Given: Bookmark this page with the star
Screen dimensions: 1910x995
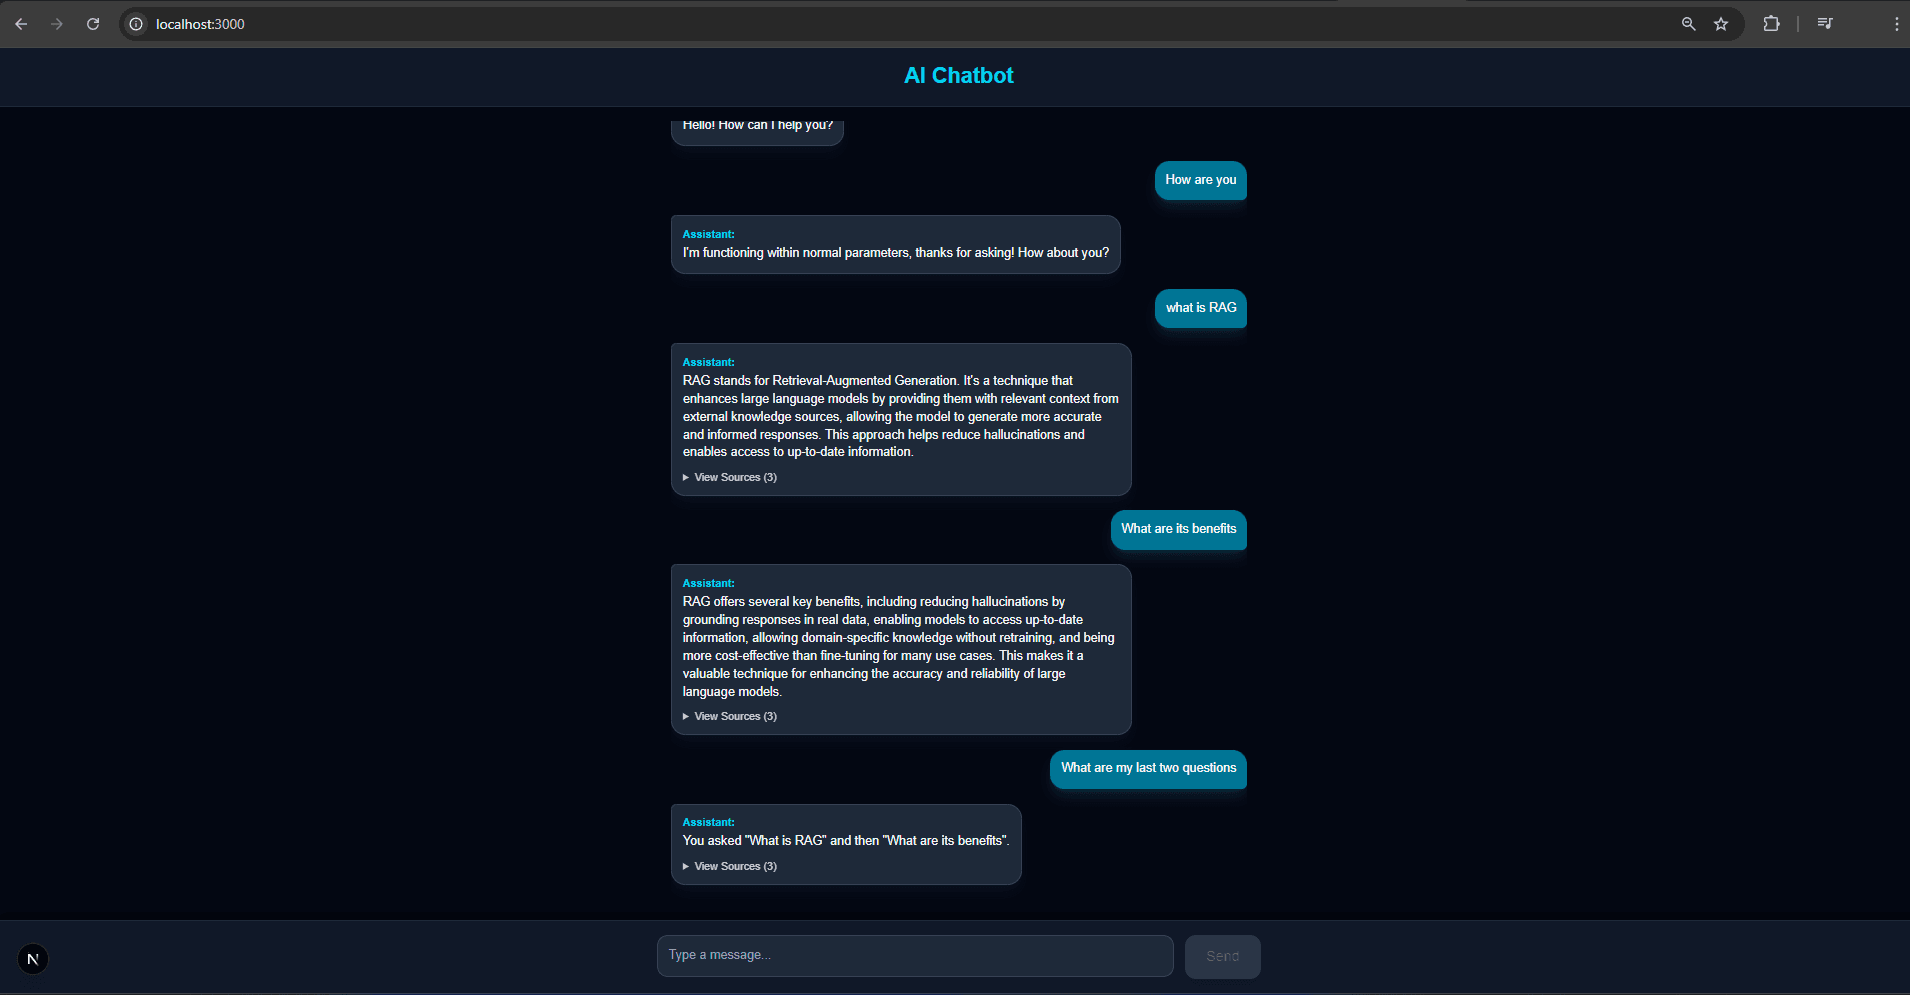Looking at the screenshot, I should click(x=1721, y=24).
